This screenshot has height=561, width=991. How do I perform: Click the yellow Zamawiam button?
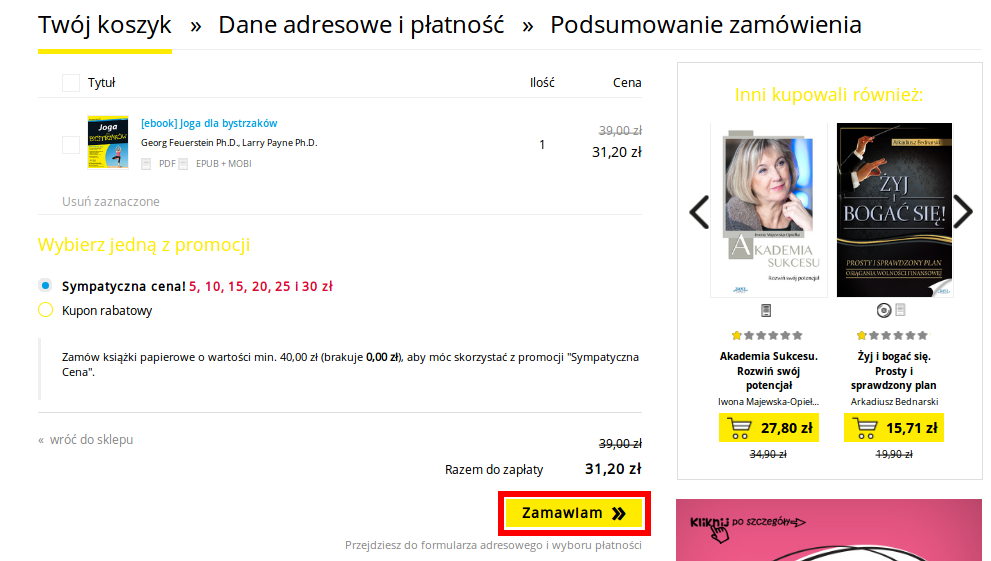click(x=574, y=513)
